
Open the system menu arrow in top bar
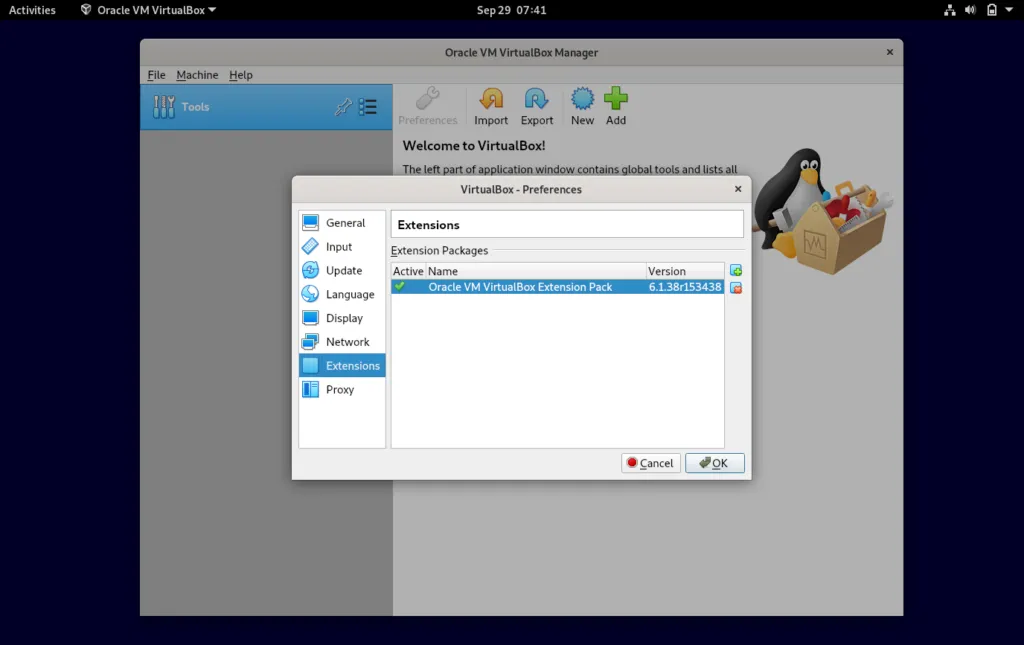pos(1009,10)
